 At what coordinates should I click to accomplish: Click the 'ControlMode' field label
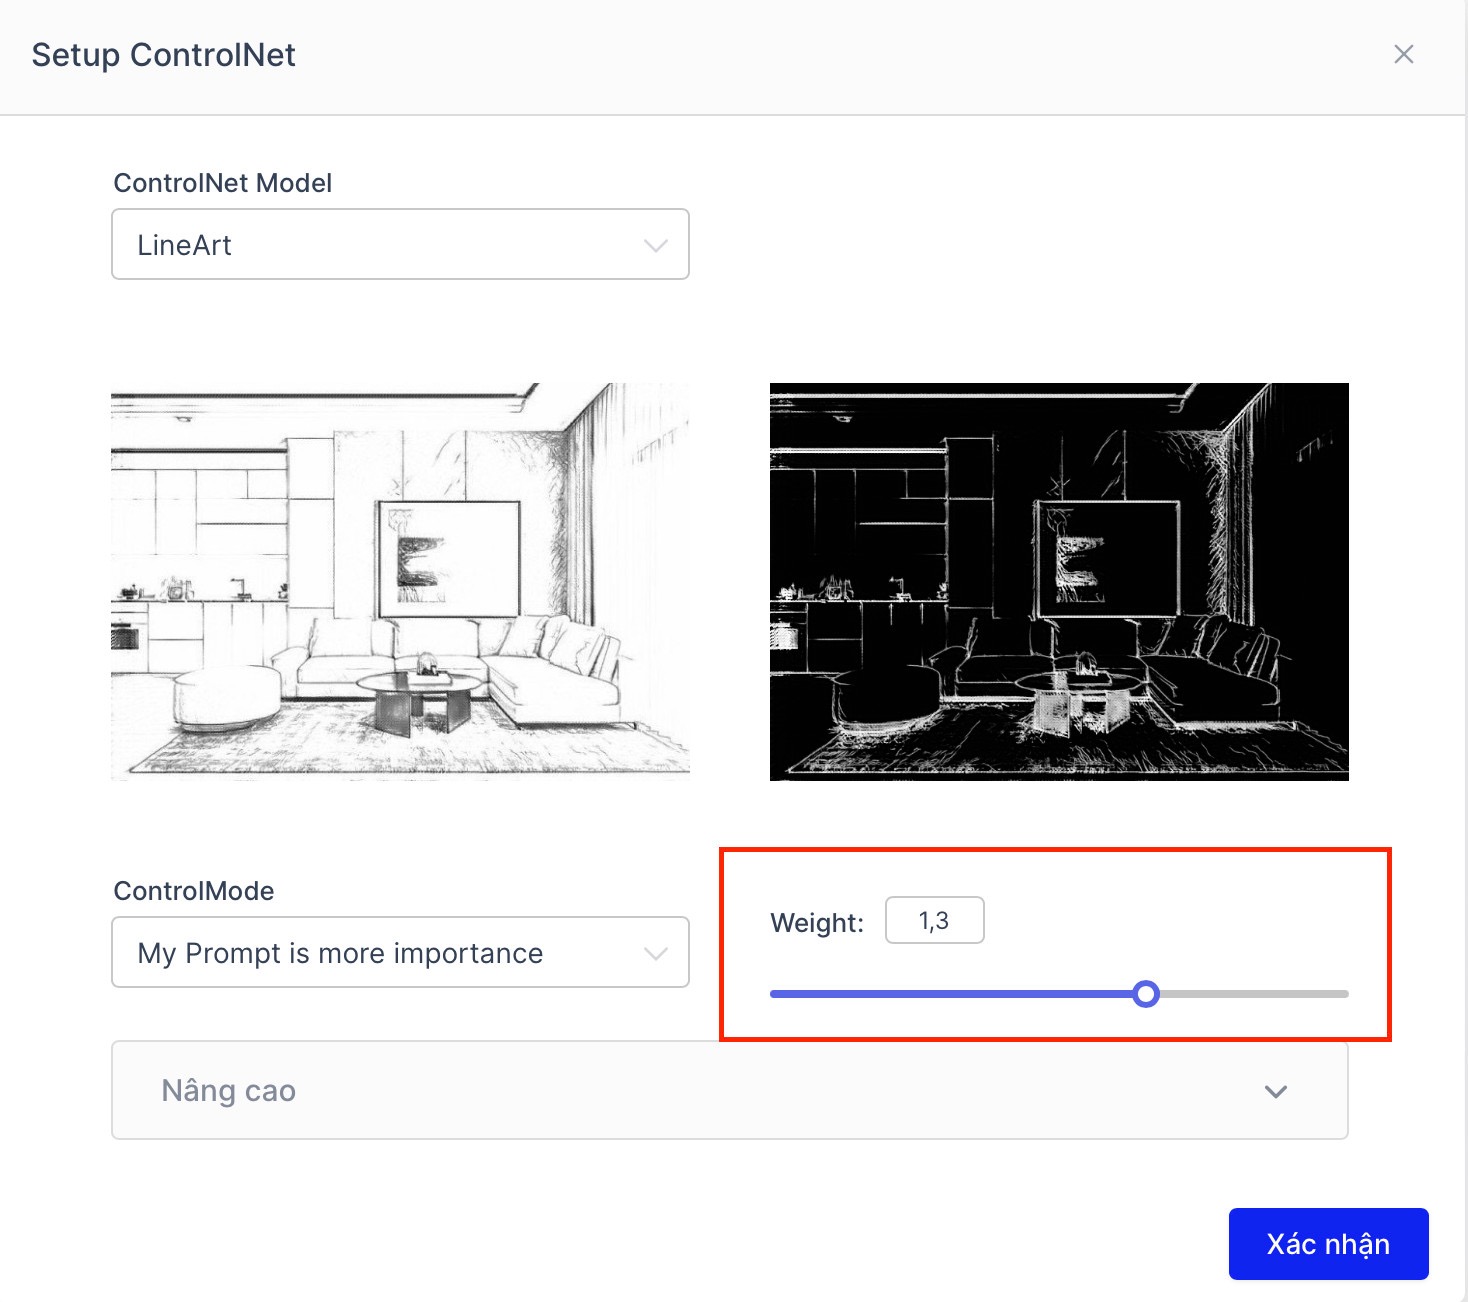(193, 891)
